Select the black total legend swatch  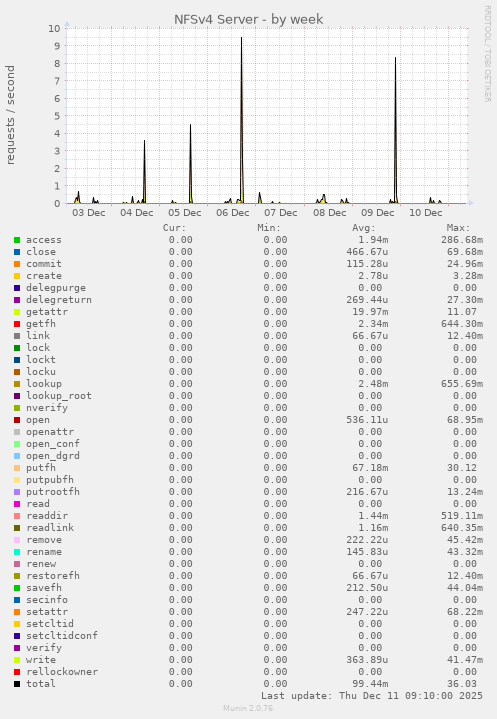click(x=17, y=684)
